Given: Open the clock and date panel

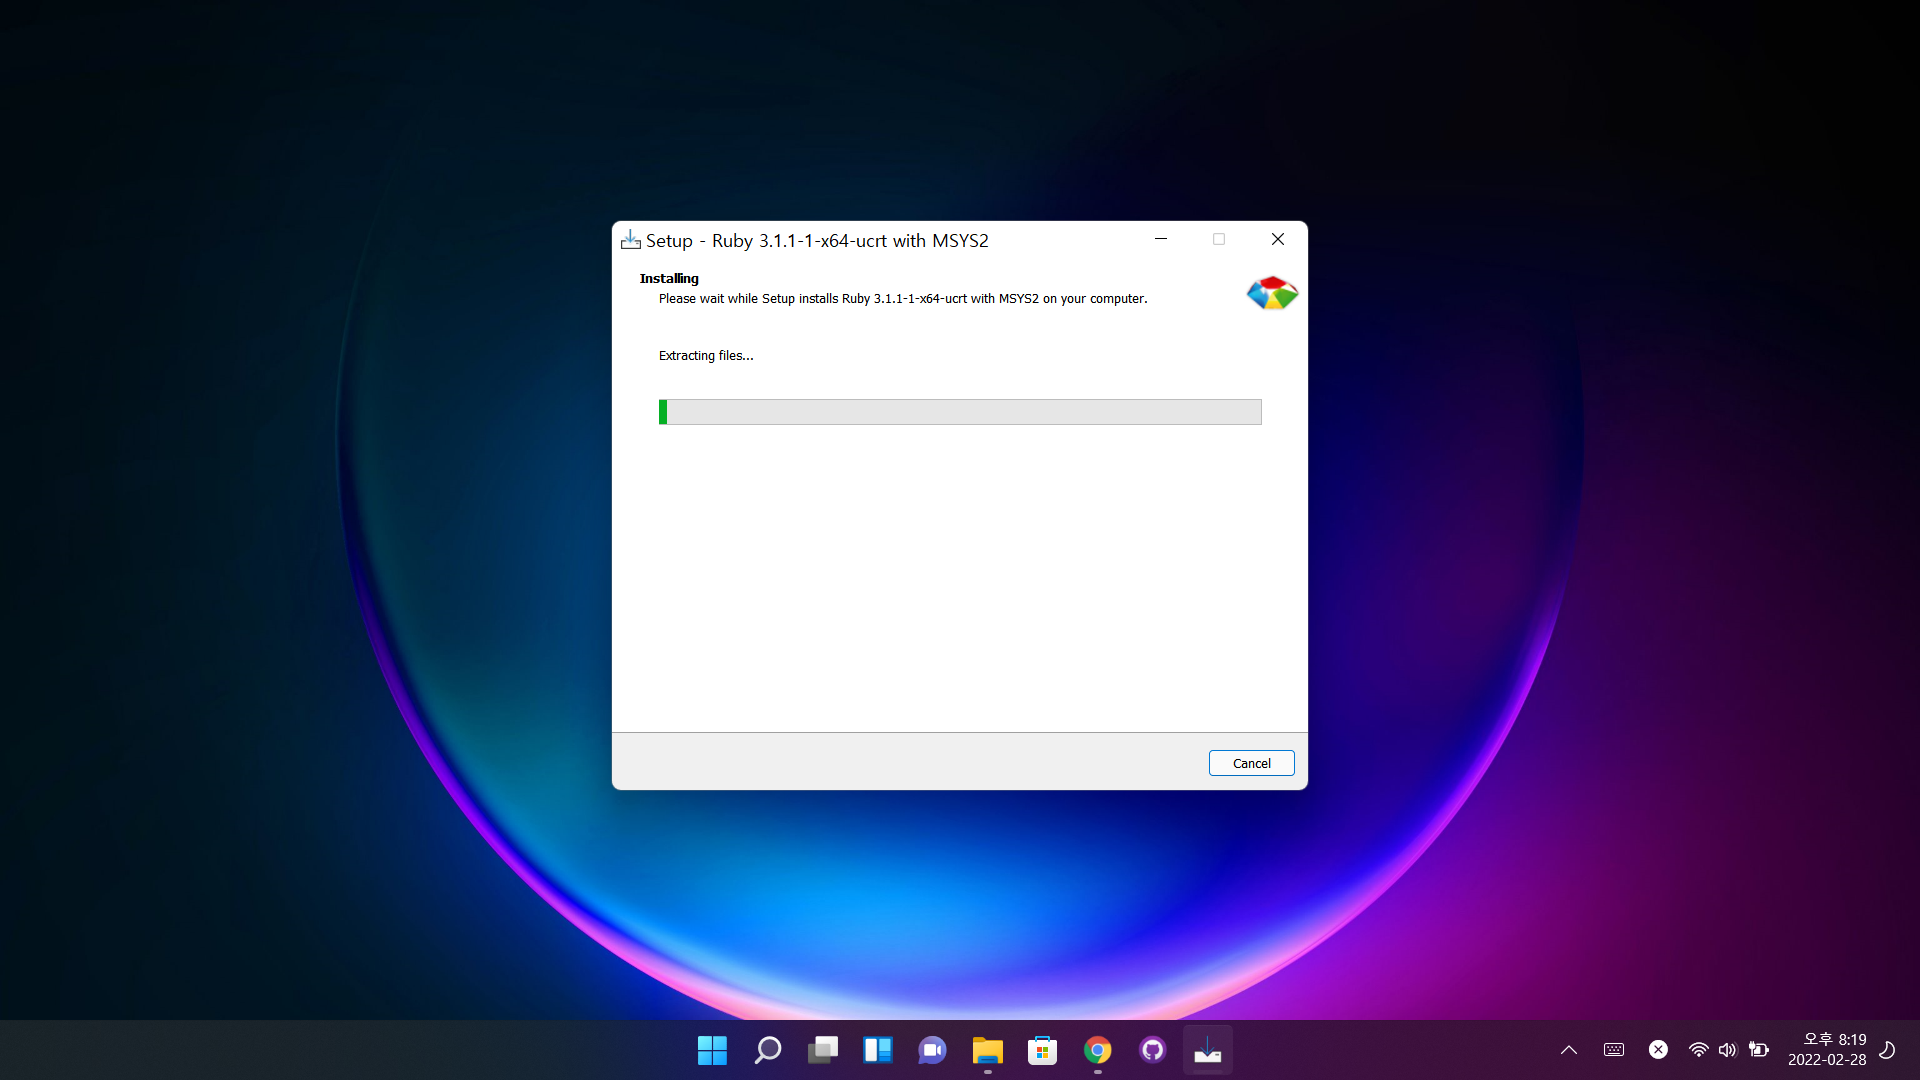Looking at the screenshot, I should click(x=1826, y=1050).
